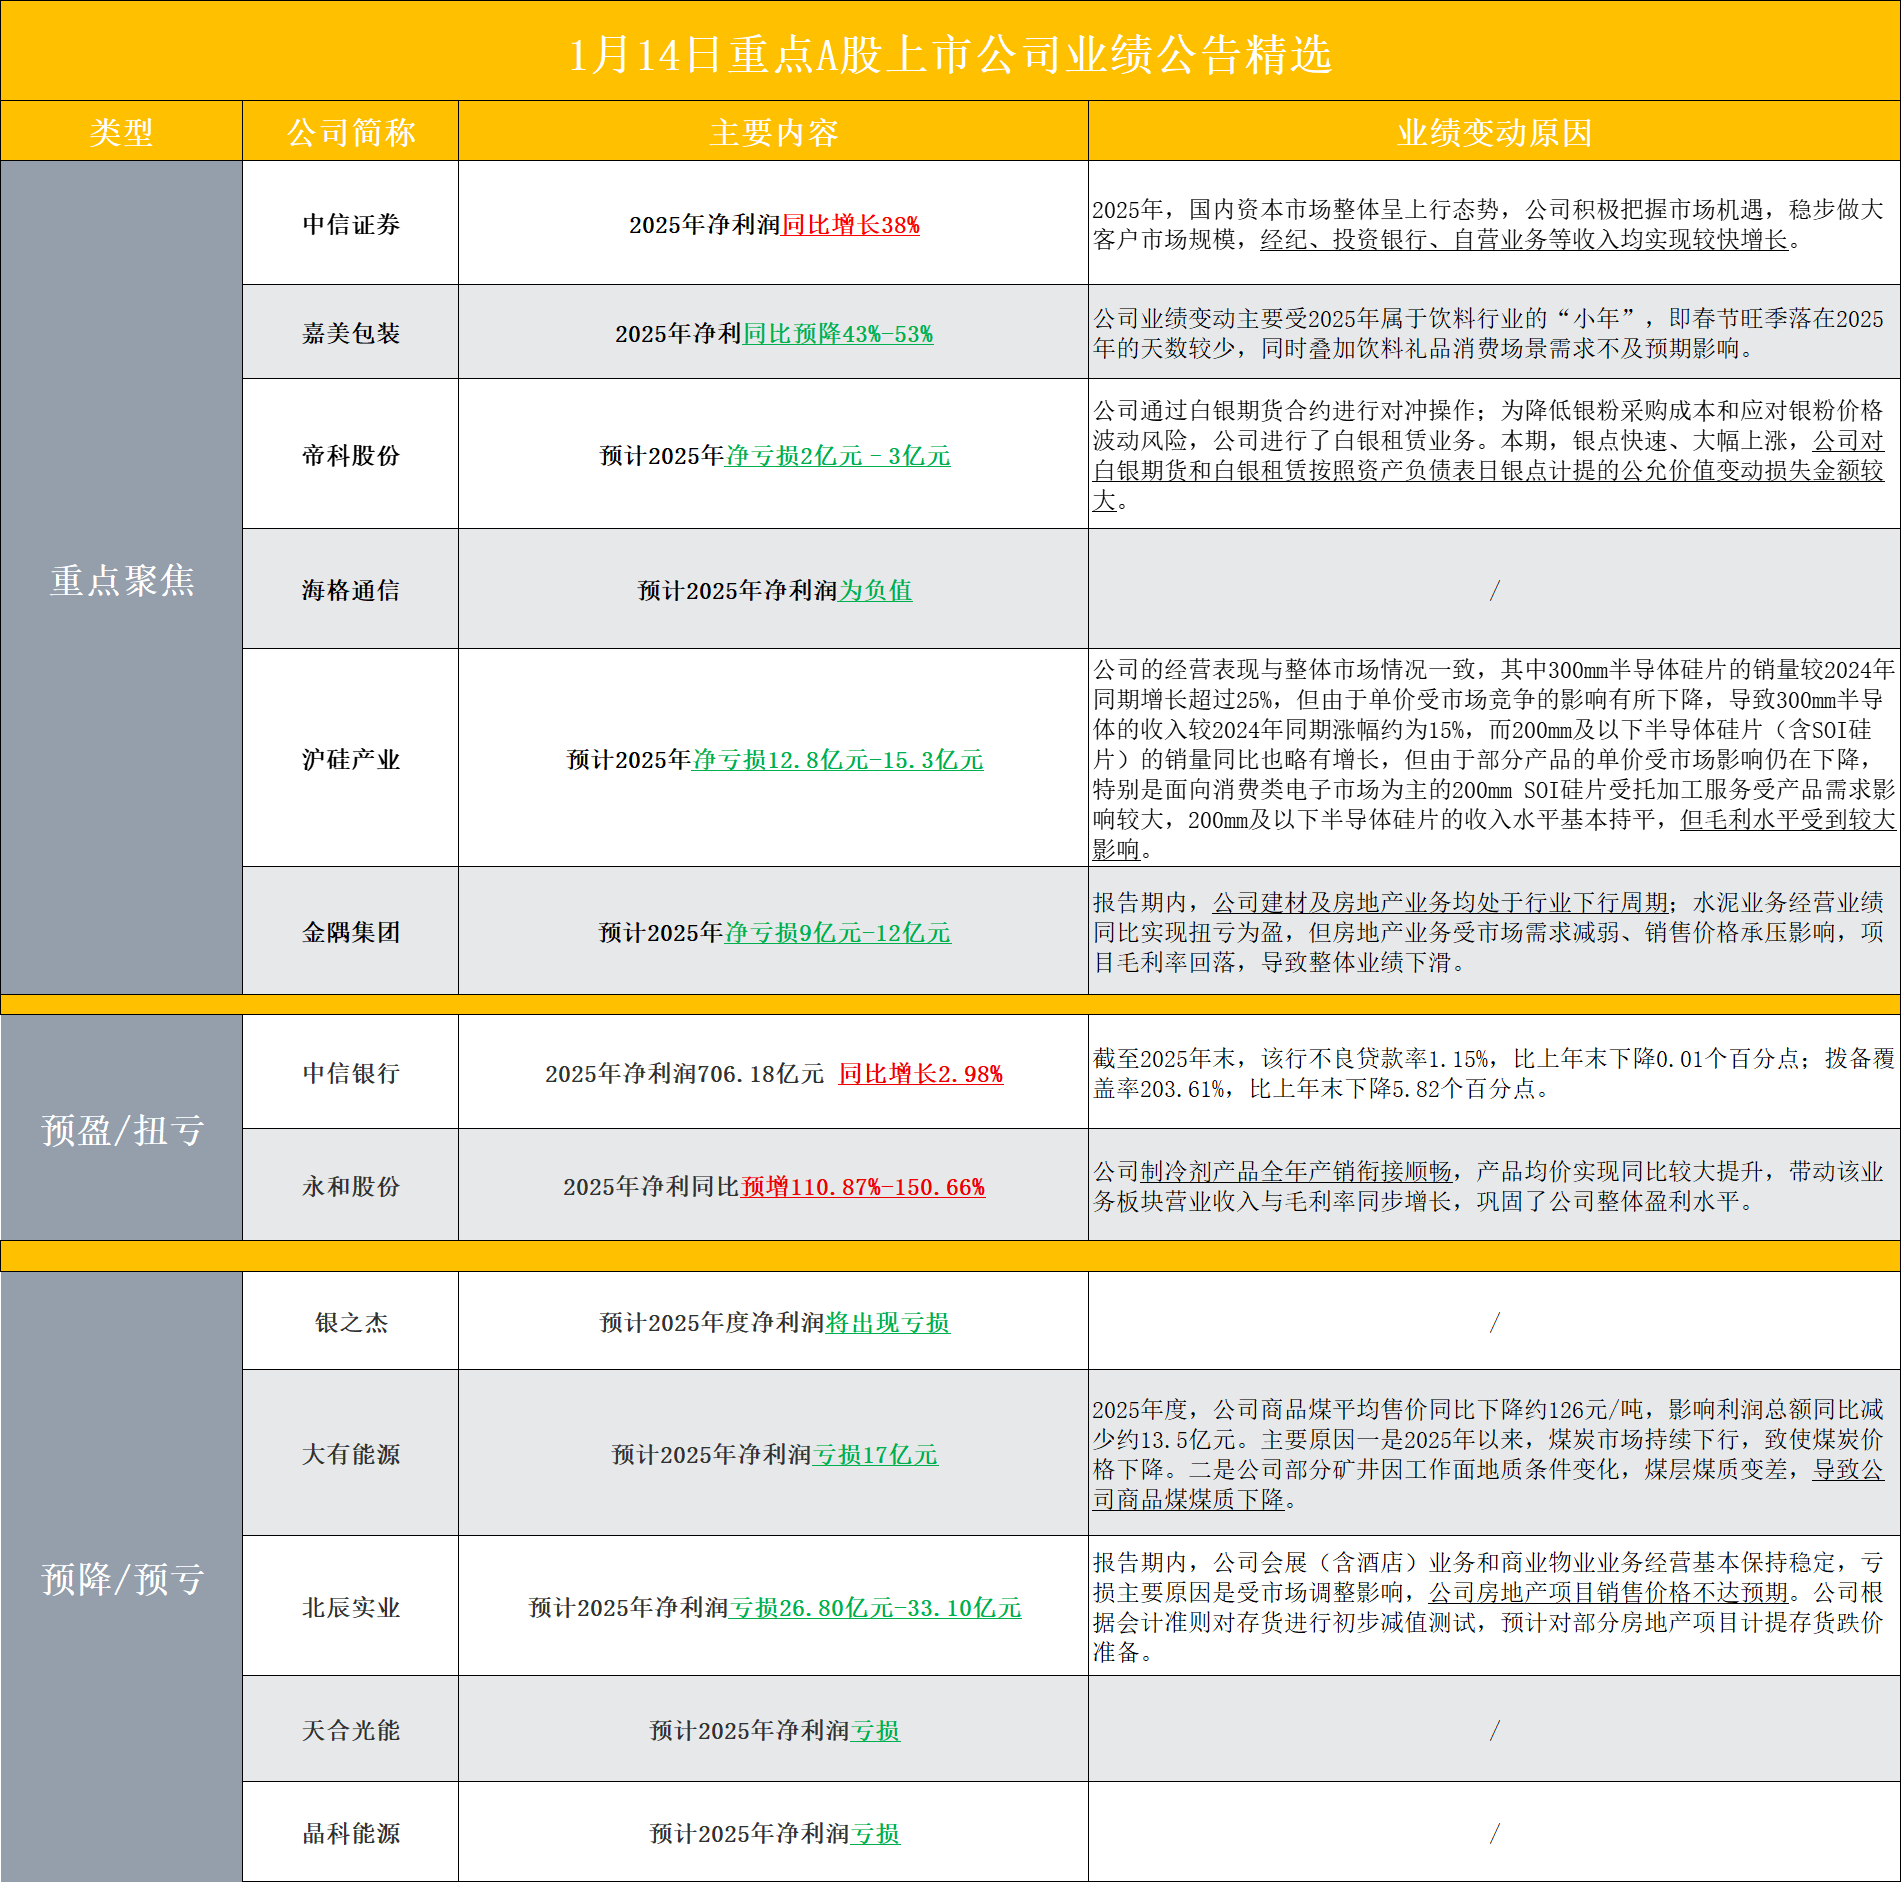
Task: Click the '晶科能源' company cell
Action: pyautogui.click(x=350, y=1833)
